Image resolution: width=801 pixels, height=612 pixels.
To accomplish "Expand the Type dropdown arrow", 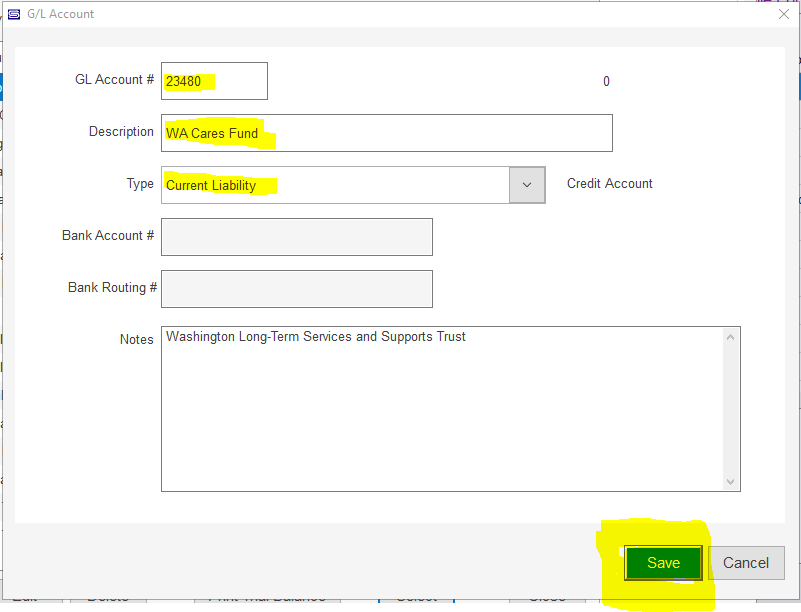I will coord(527,185).
